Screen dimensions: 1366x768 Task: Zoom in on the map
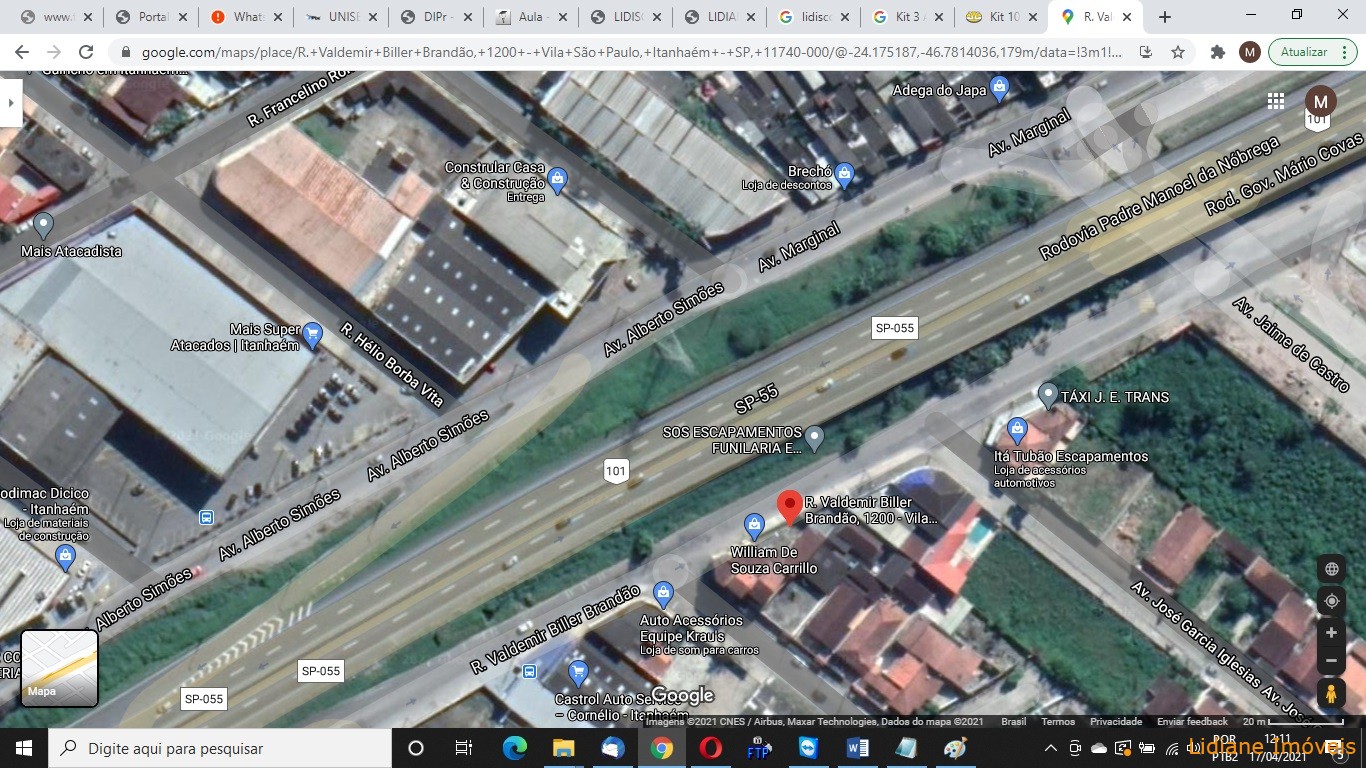point(1331,633)
